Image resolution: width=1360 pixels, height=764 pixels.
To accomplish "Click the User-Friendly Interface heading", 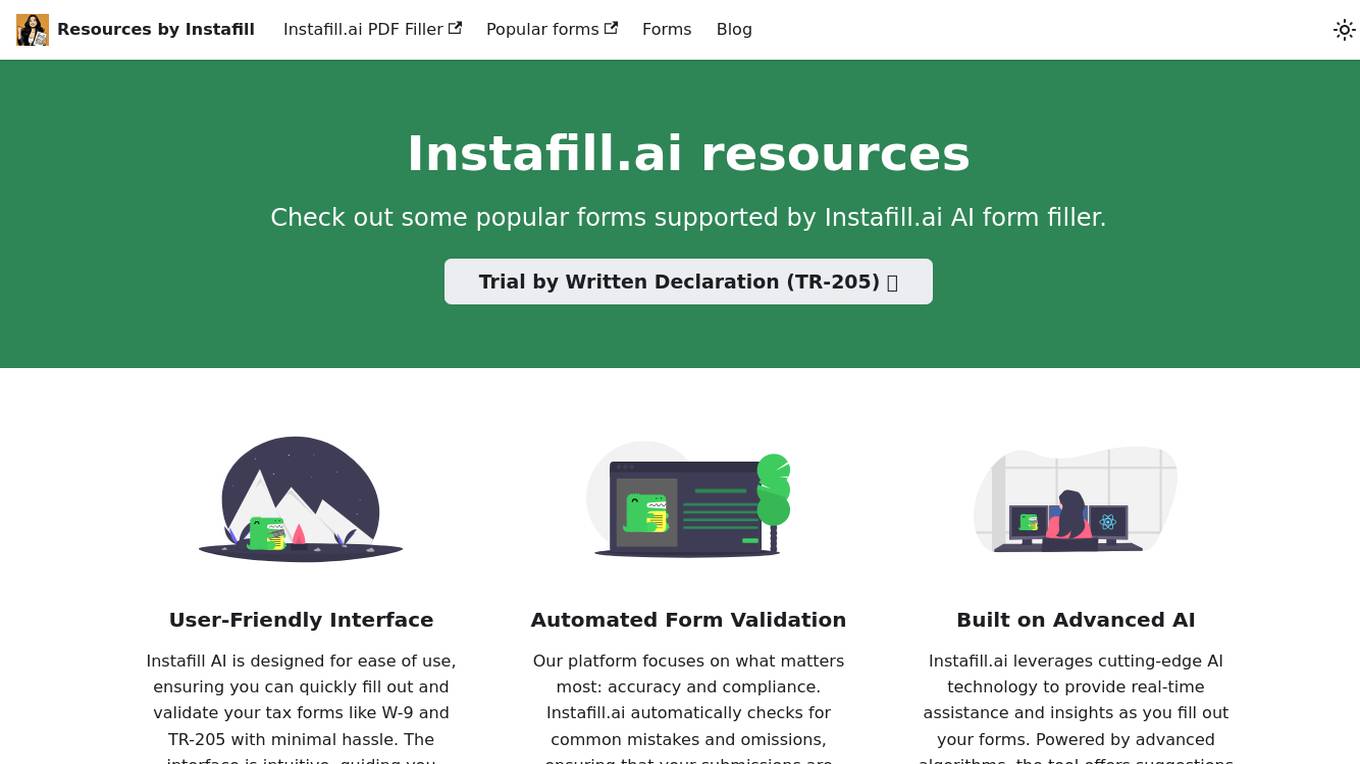I will [x=301, y=620].
